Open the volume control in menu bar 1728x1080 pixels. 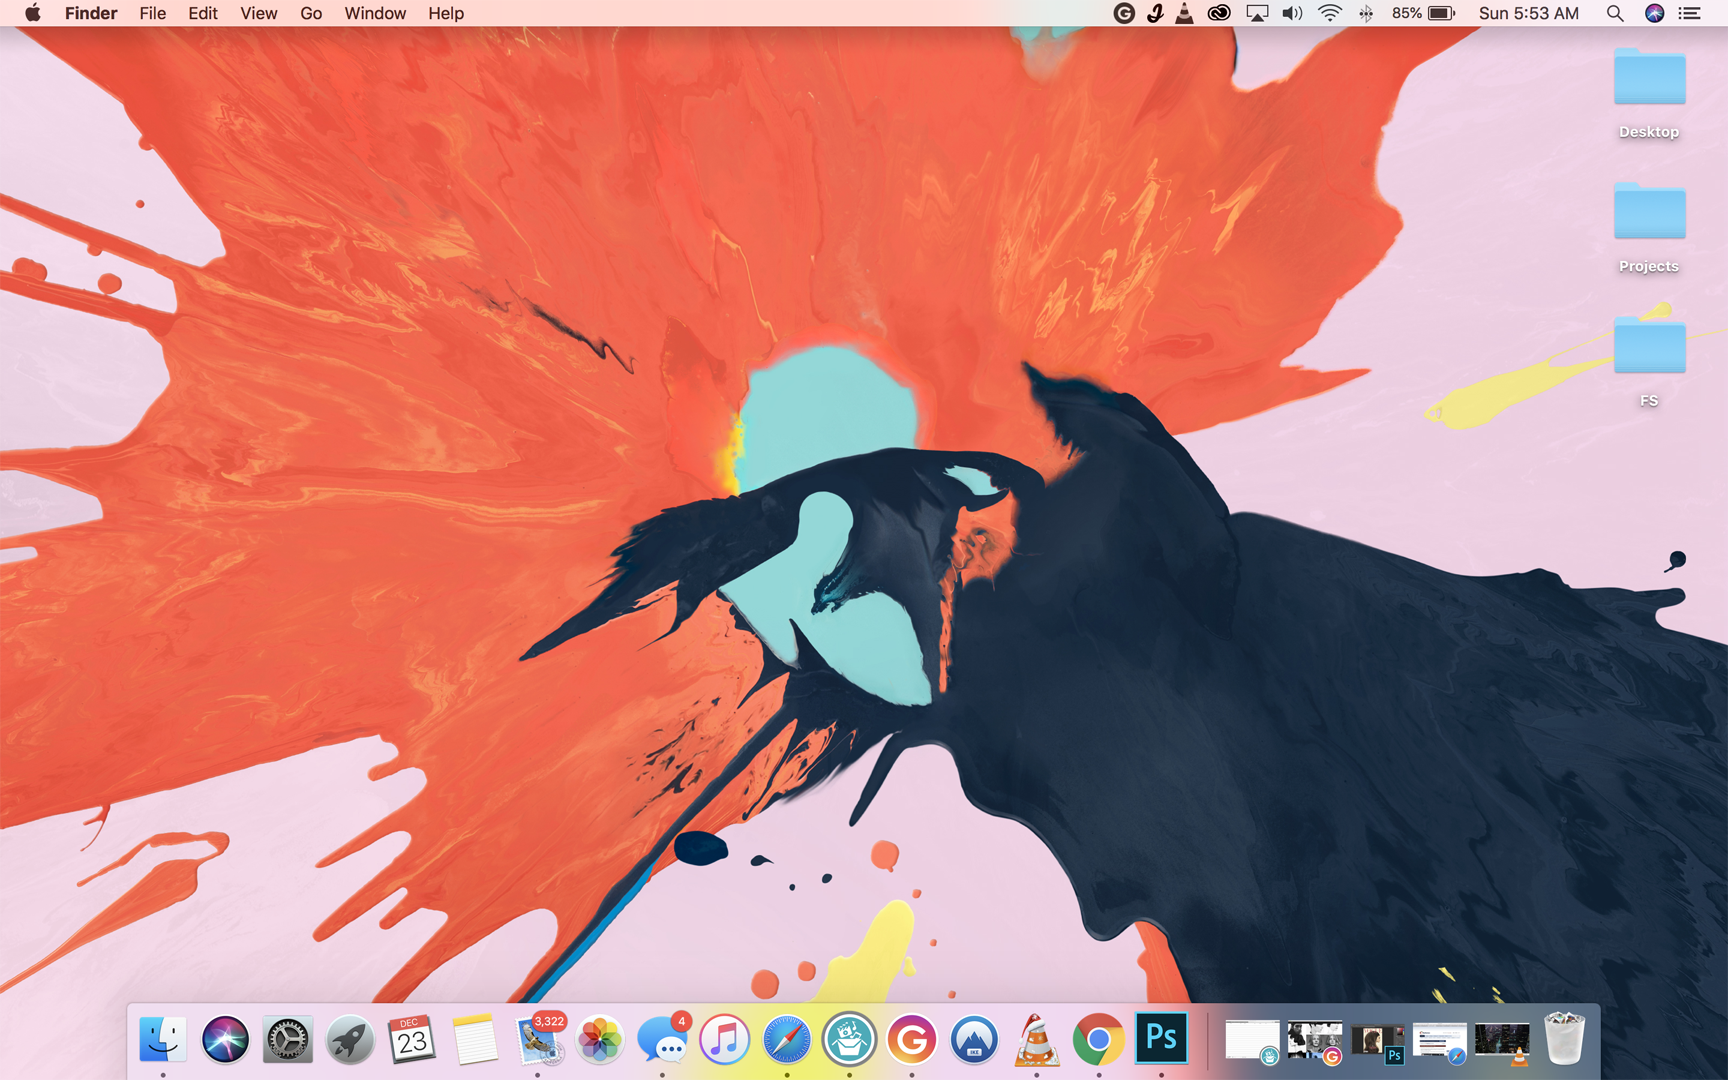click(1293, 13)
